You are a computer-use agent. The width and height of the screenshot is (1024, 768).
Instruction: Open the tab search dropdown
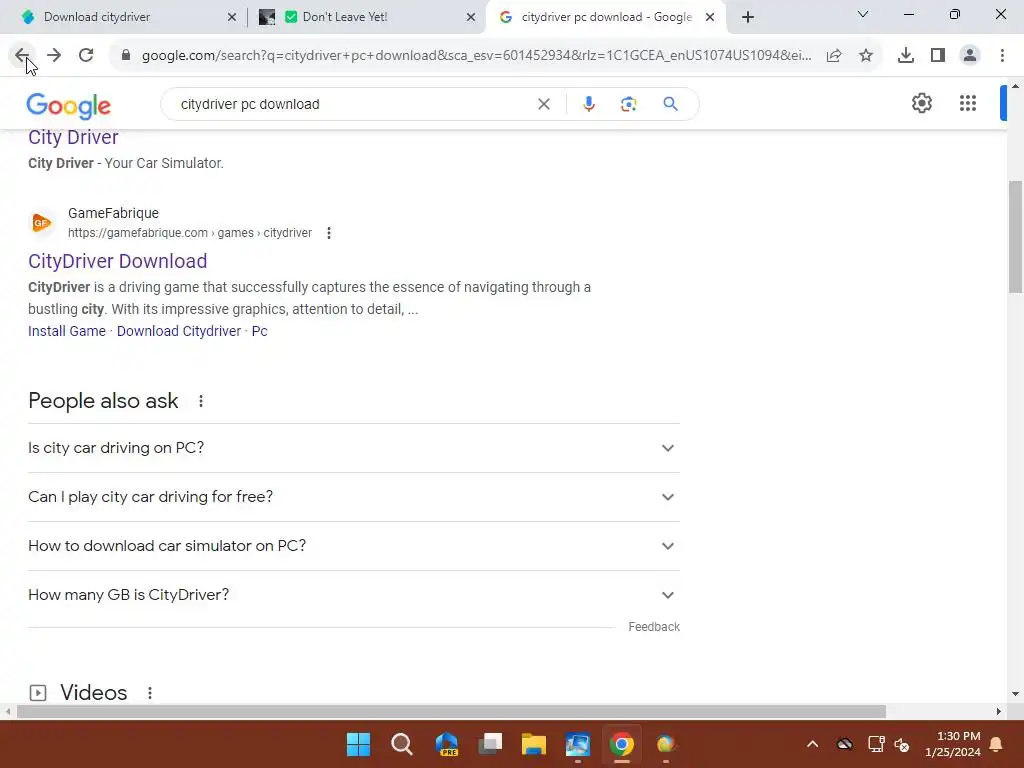tap(863, 14)
